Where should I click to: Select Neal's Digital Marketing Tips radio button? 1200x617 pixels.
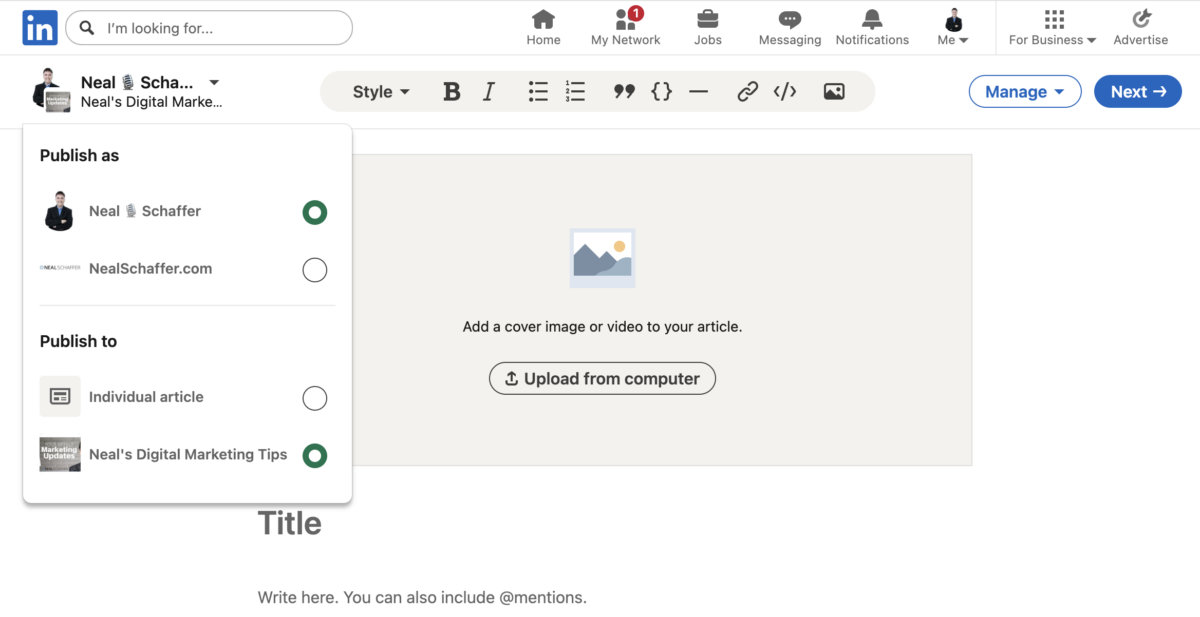point(314,456)
